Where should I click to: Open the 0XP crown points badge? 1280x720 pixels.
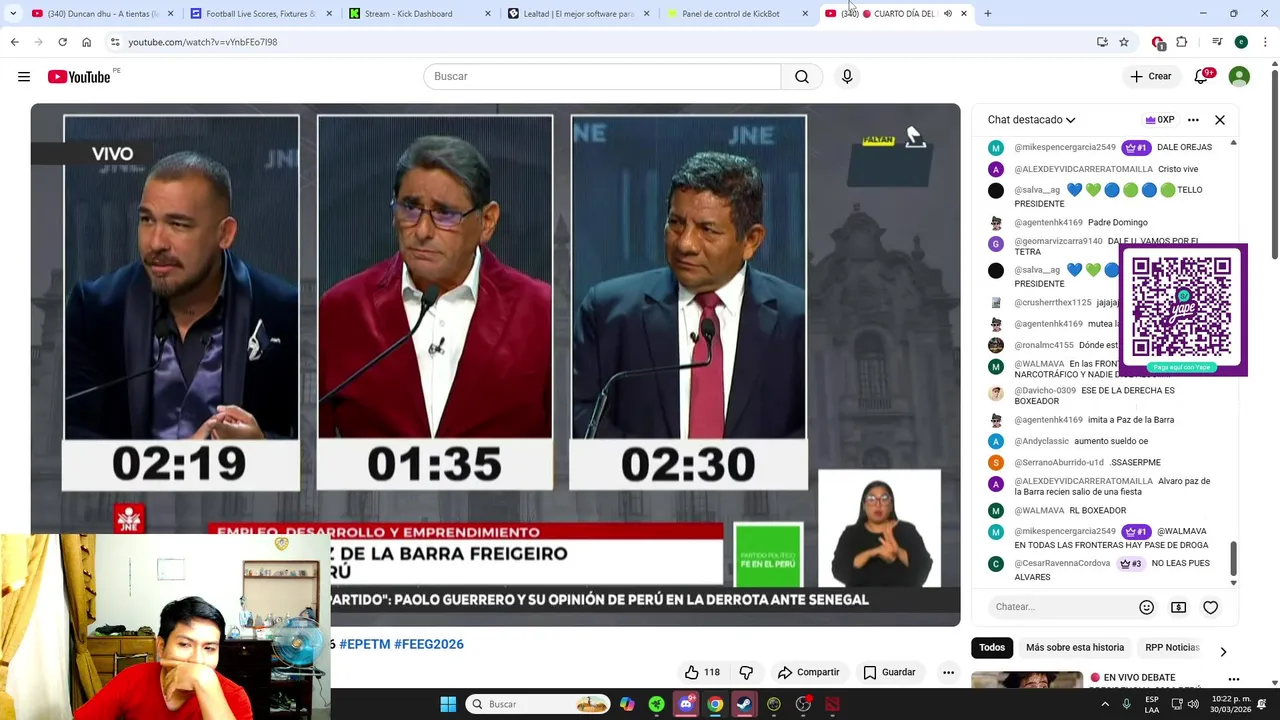pos(1160,120)
